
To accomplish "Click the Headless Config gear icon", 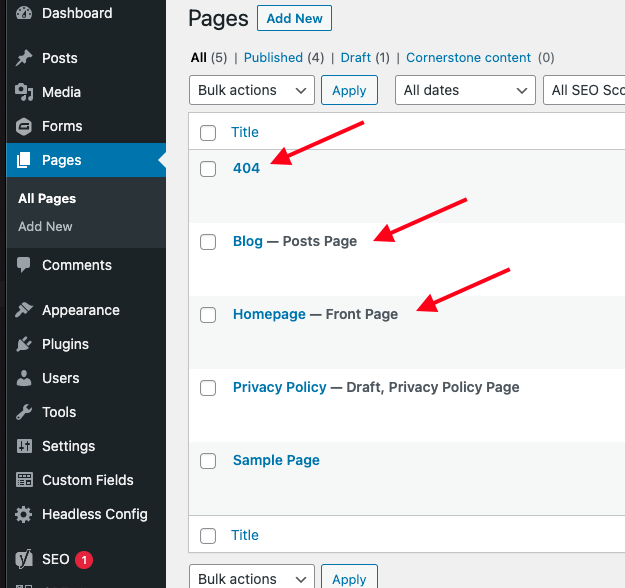I will [24, 514].
